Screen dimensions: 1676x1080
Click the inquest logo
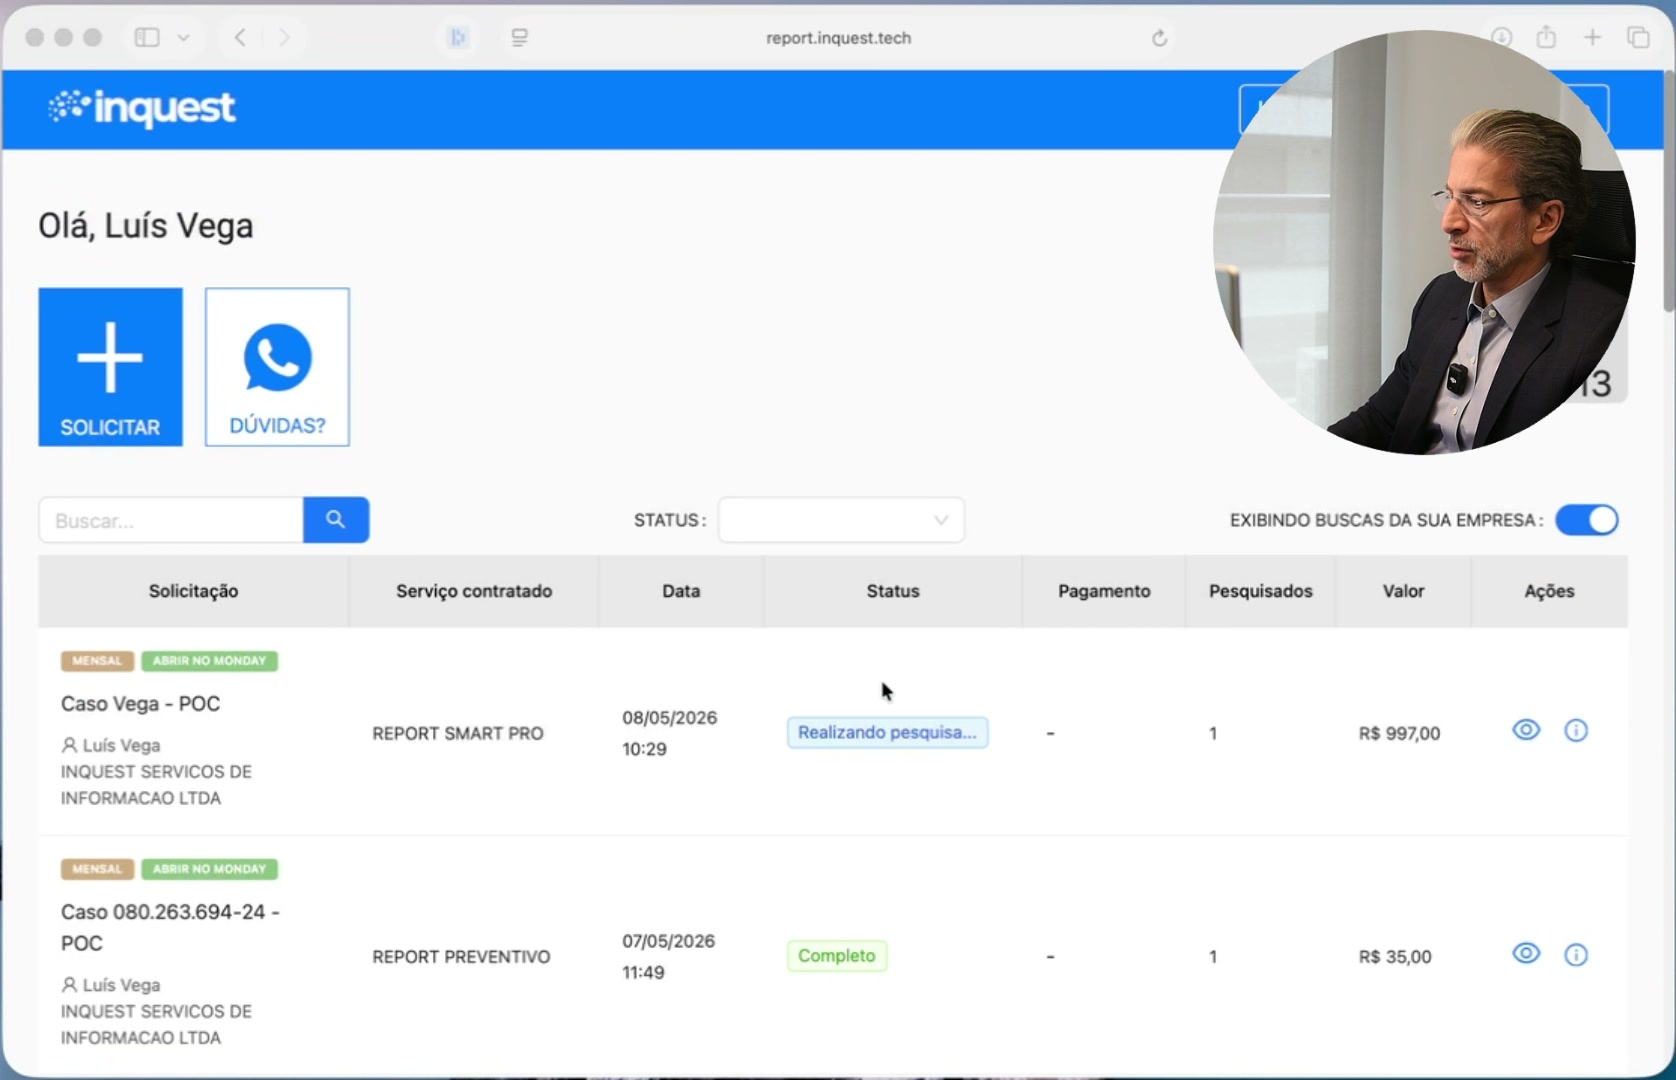(141, 108)
